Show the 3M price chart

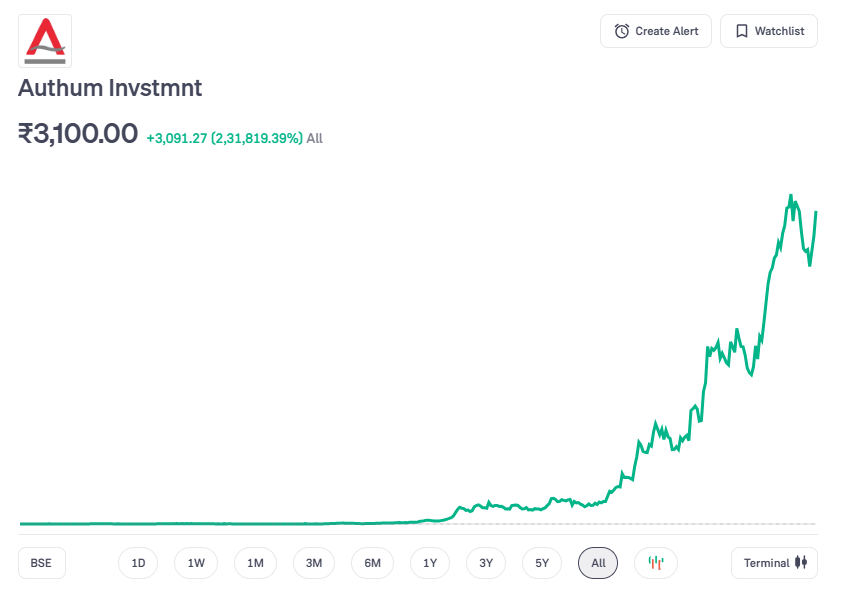314,563
